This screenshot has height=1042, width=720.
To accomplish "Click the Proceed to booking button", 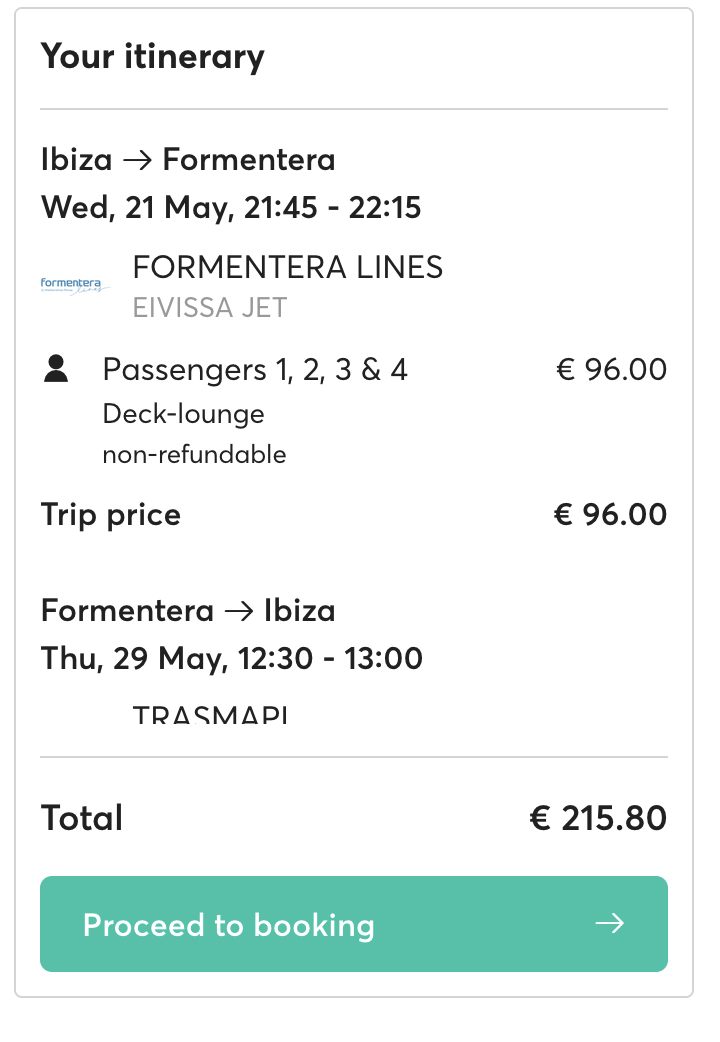I will click(x=354, y=924).
